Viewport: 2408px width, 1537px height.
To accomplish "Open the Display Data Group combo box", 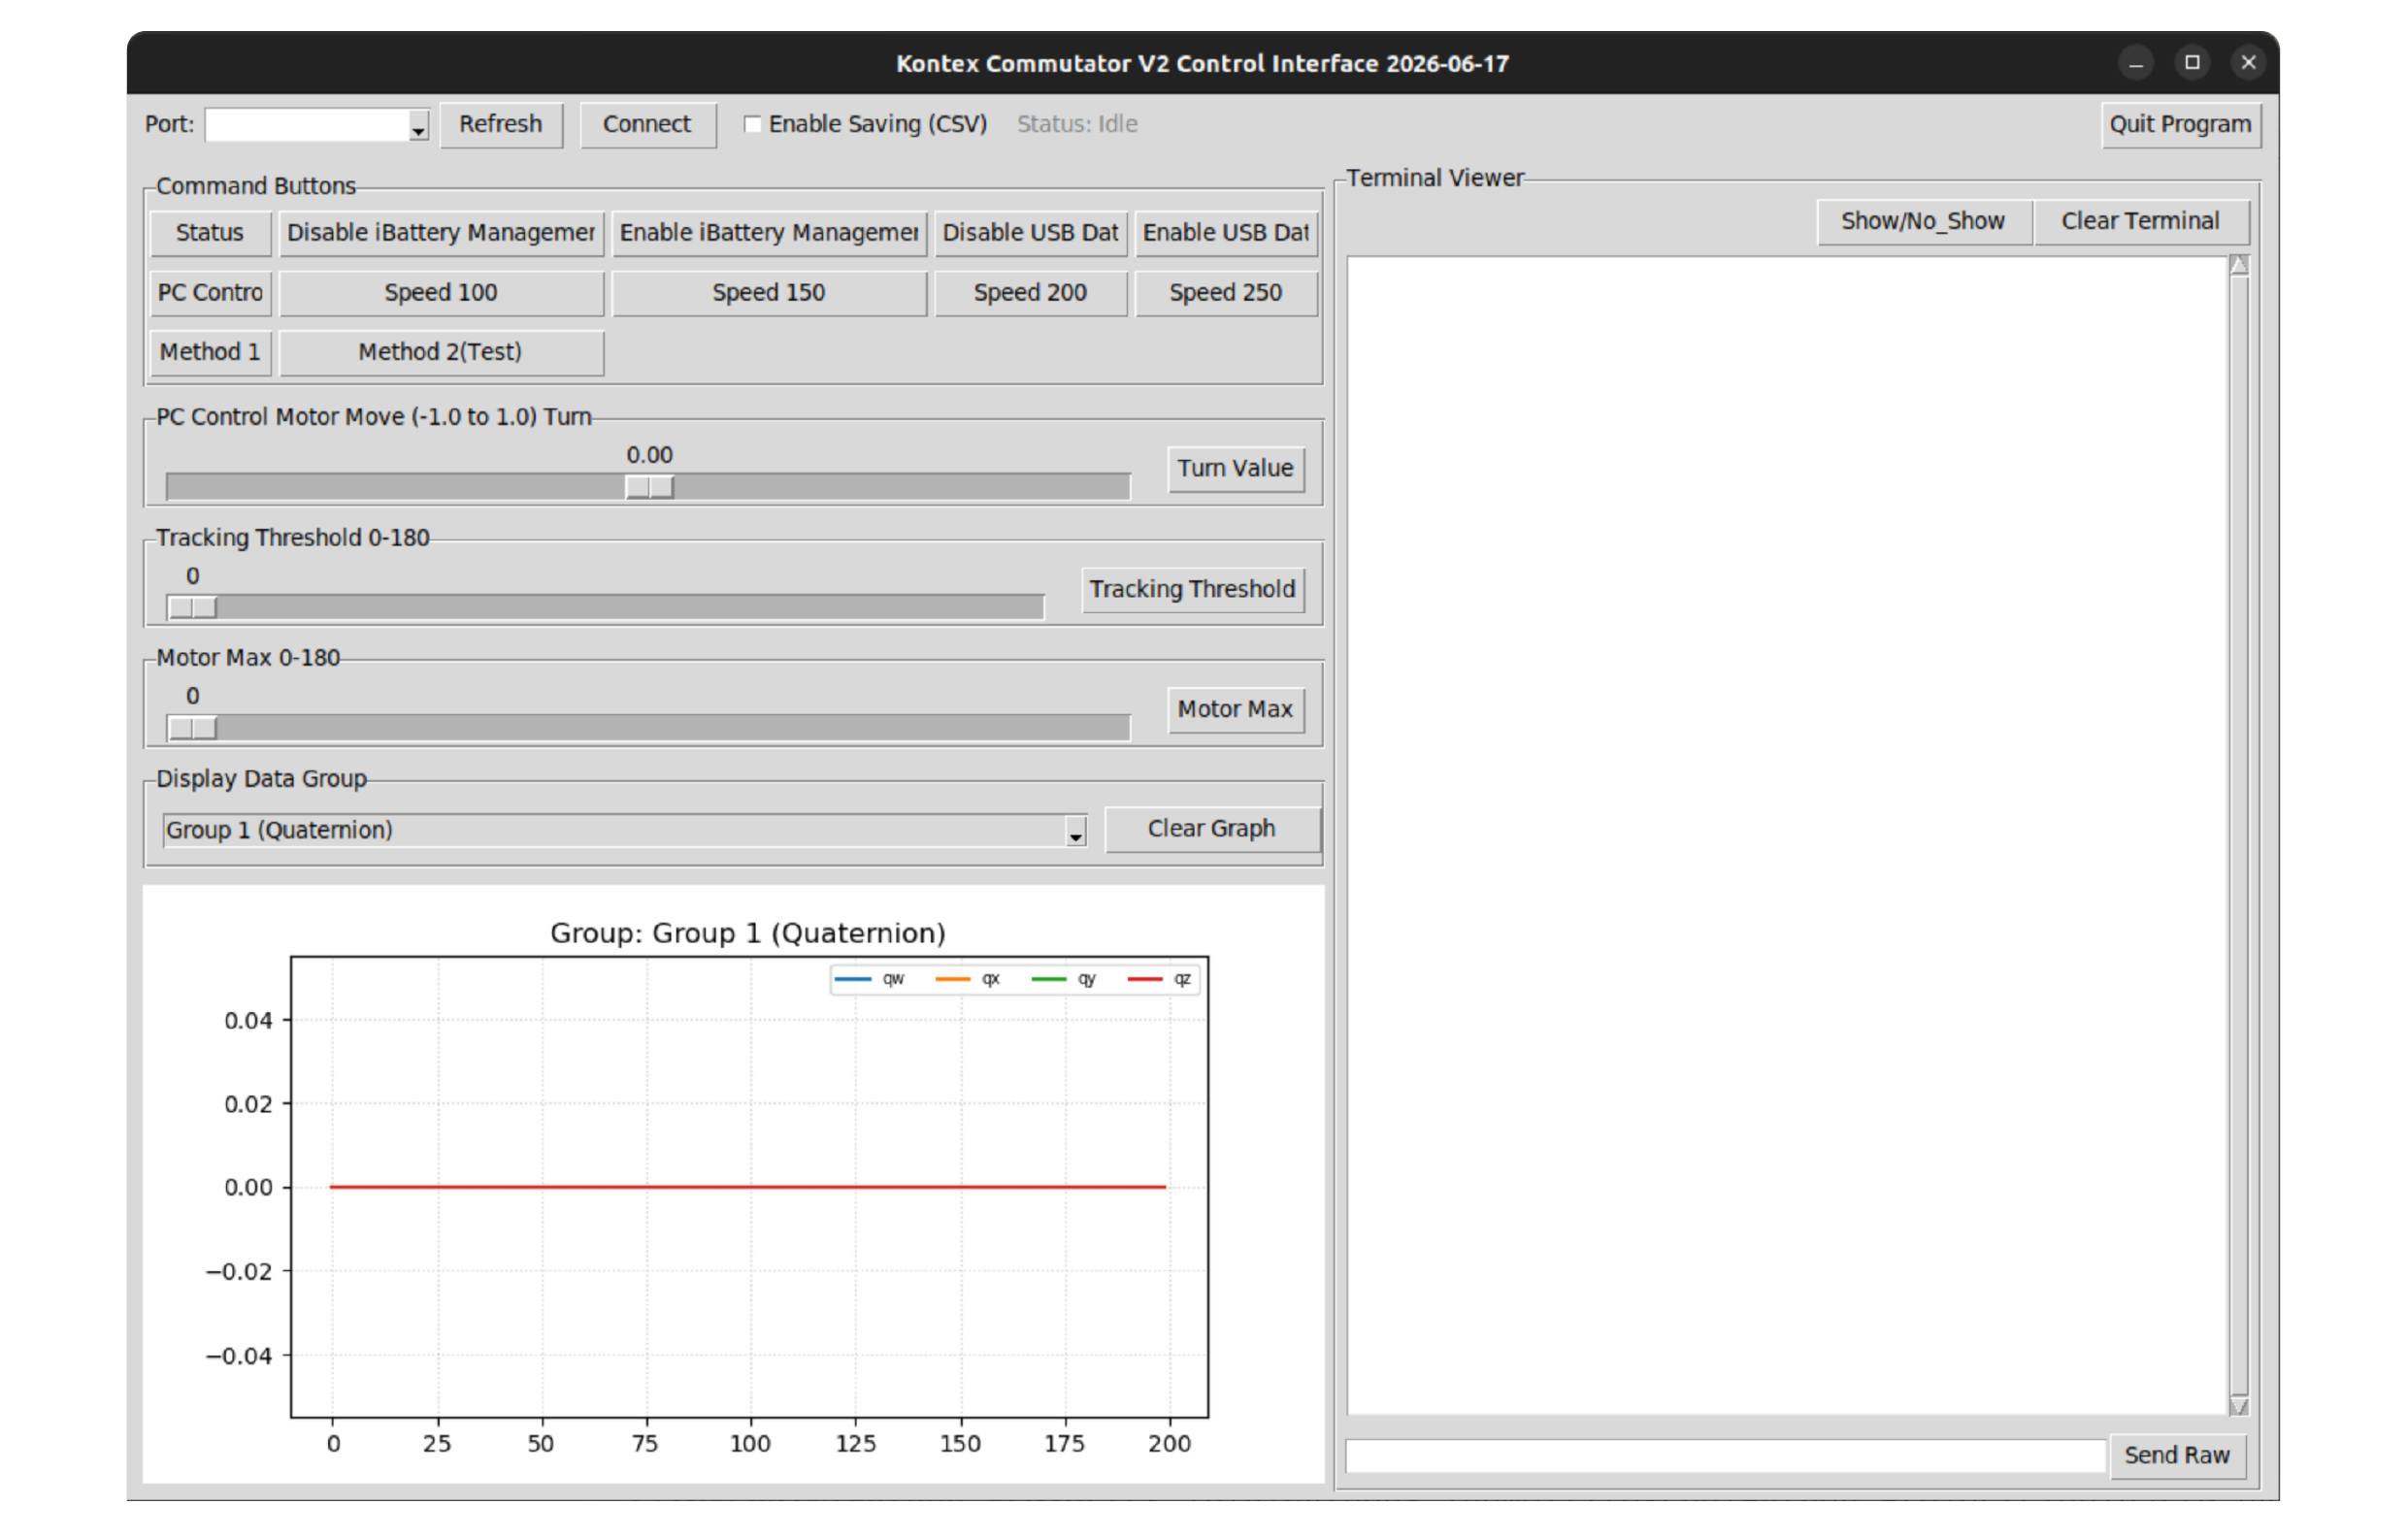I will click(x=625, y=831).
